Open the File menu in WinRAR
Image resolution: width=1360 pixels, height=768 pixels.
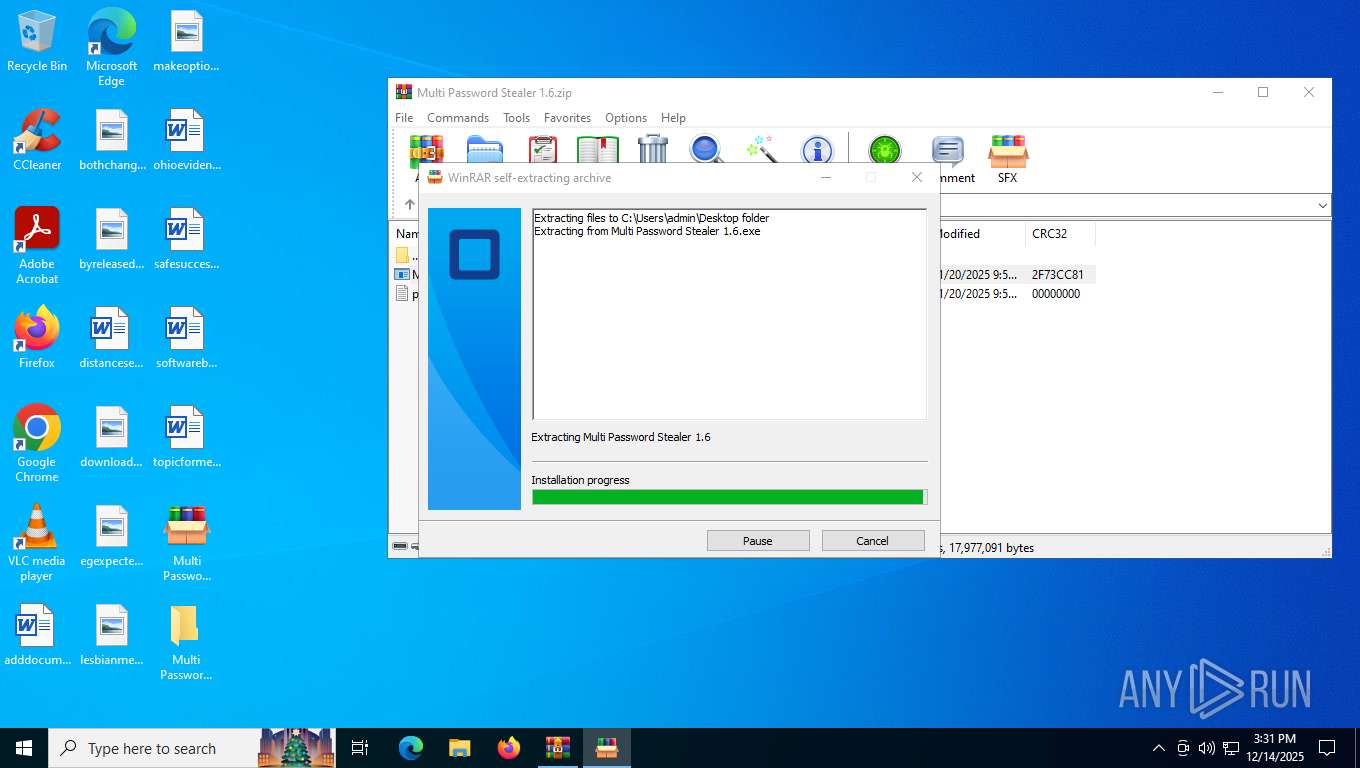pyautogui.click(x=404, y=117)
